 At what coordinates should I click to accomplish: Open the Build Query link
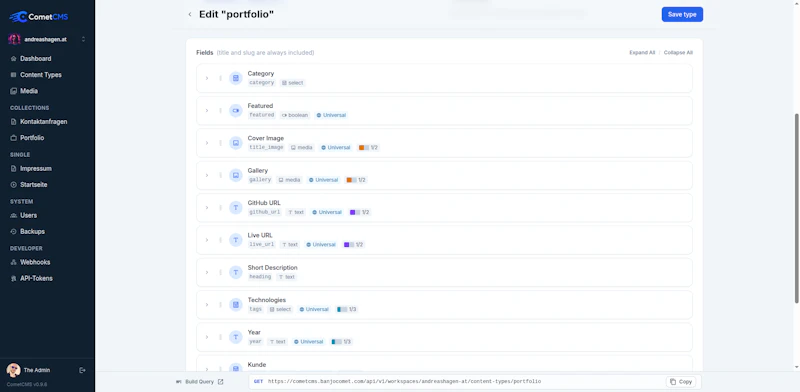[x=199, y=382]
